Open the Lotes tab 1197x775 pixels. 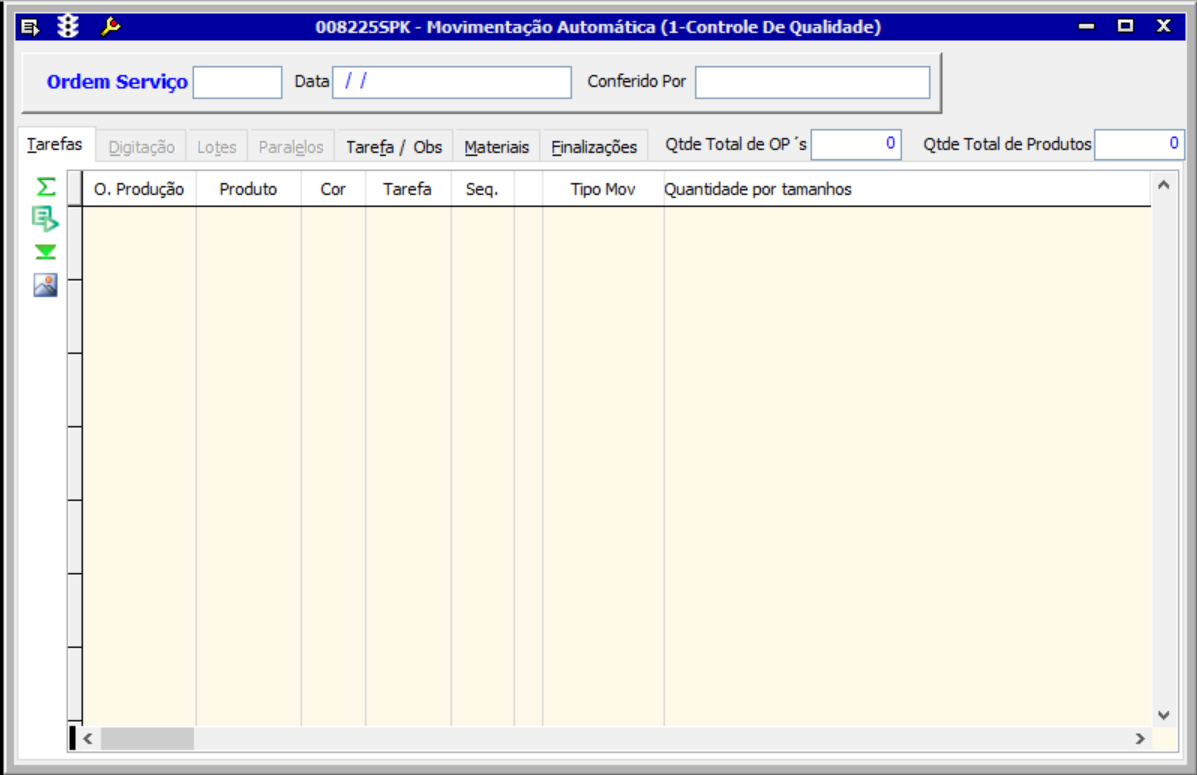click(217, 147)
